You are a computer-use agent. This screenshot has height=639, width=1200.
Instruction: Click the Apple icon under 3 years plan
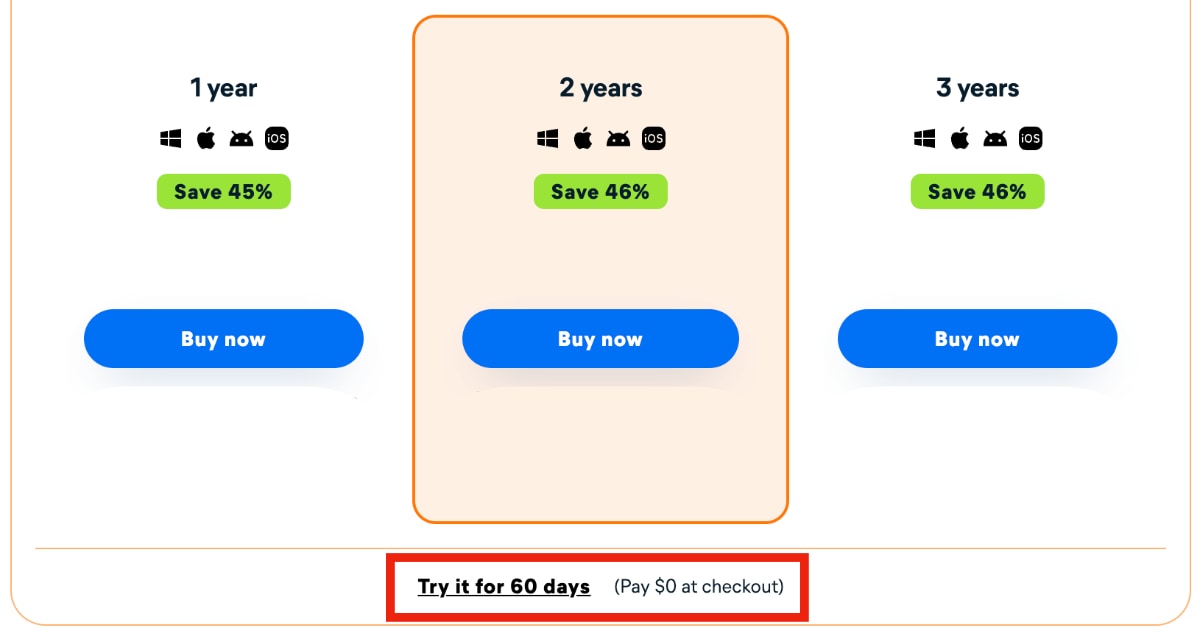click(960, 138)
